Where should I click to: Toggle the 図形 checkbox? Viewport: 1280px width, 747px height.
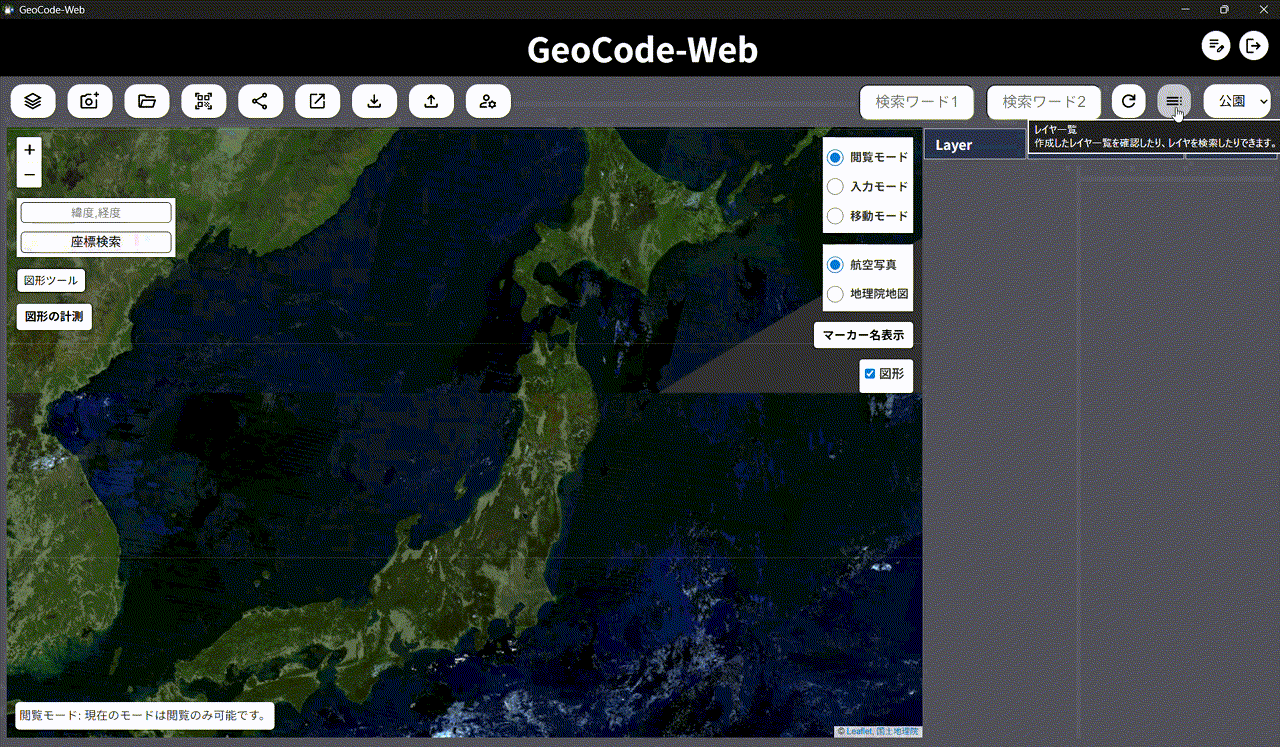[870, 374]
